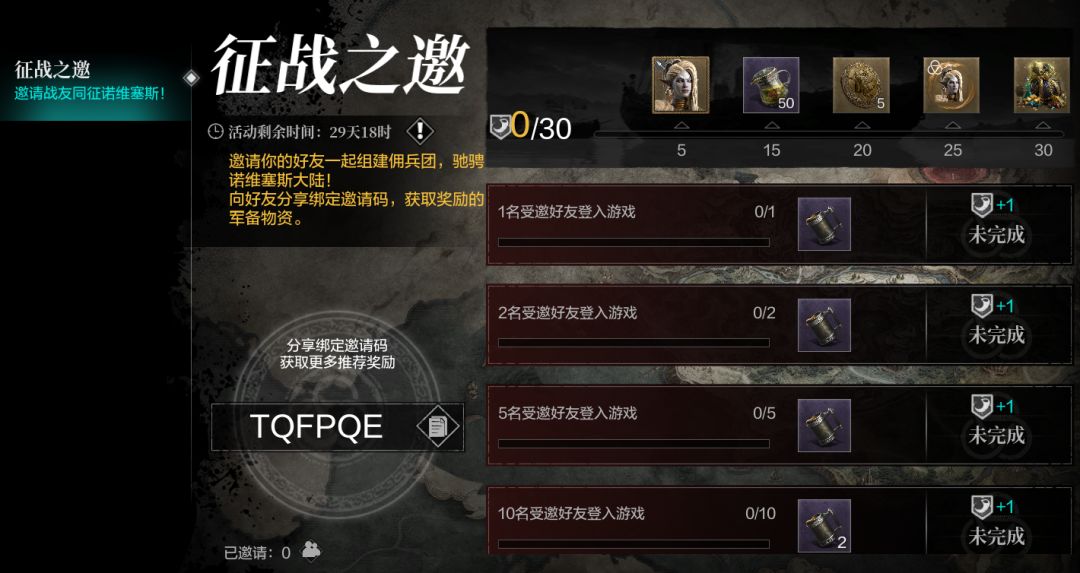Click the beer mug reward with 50

coord(771,85)
